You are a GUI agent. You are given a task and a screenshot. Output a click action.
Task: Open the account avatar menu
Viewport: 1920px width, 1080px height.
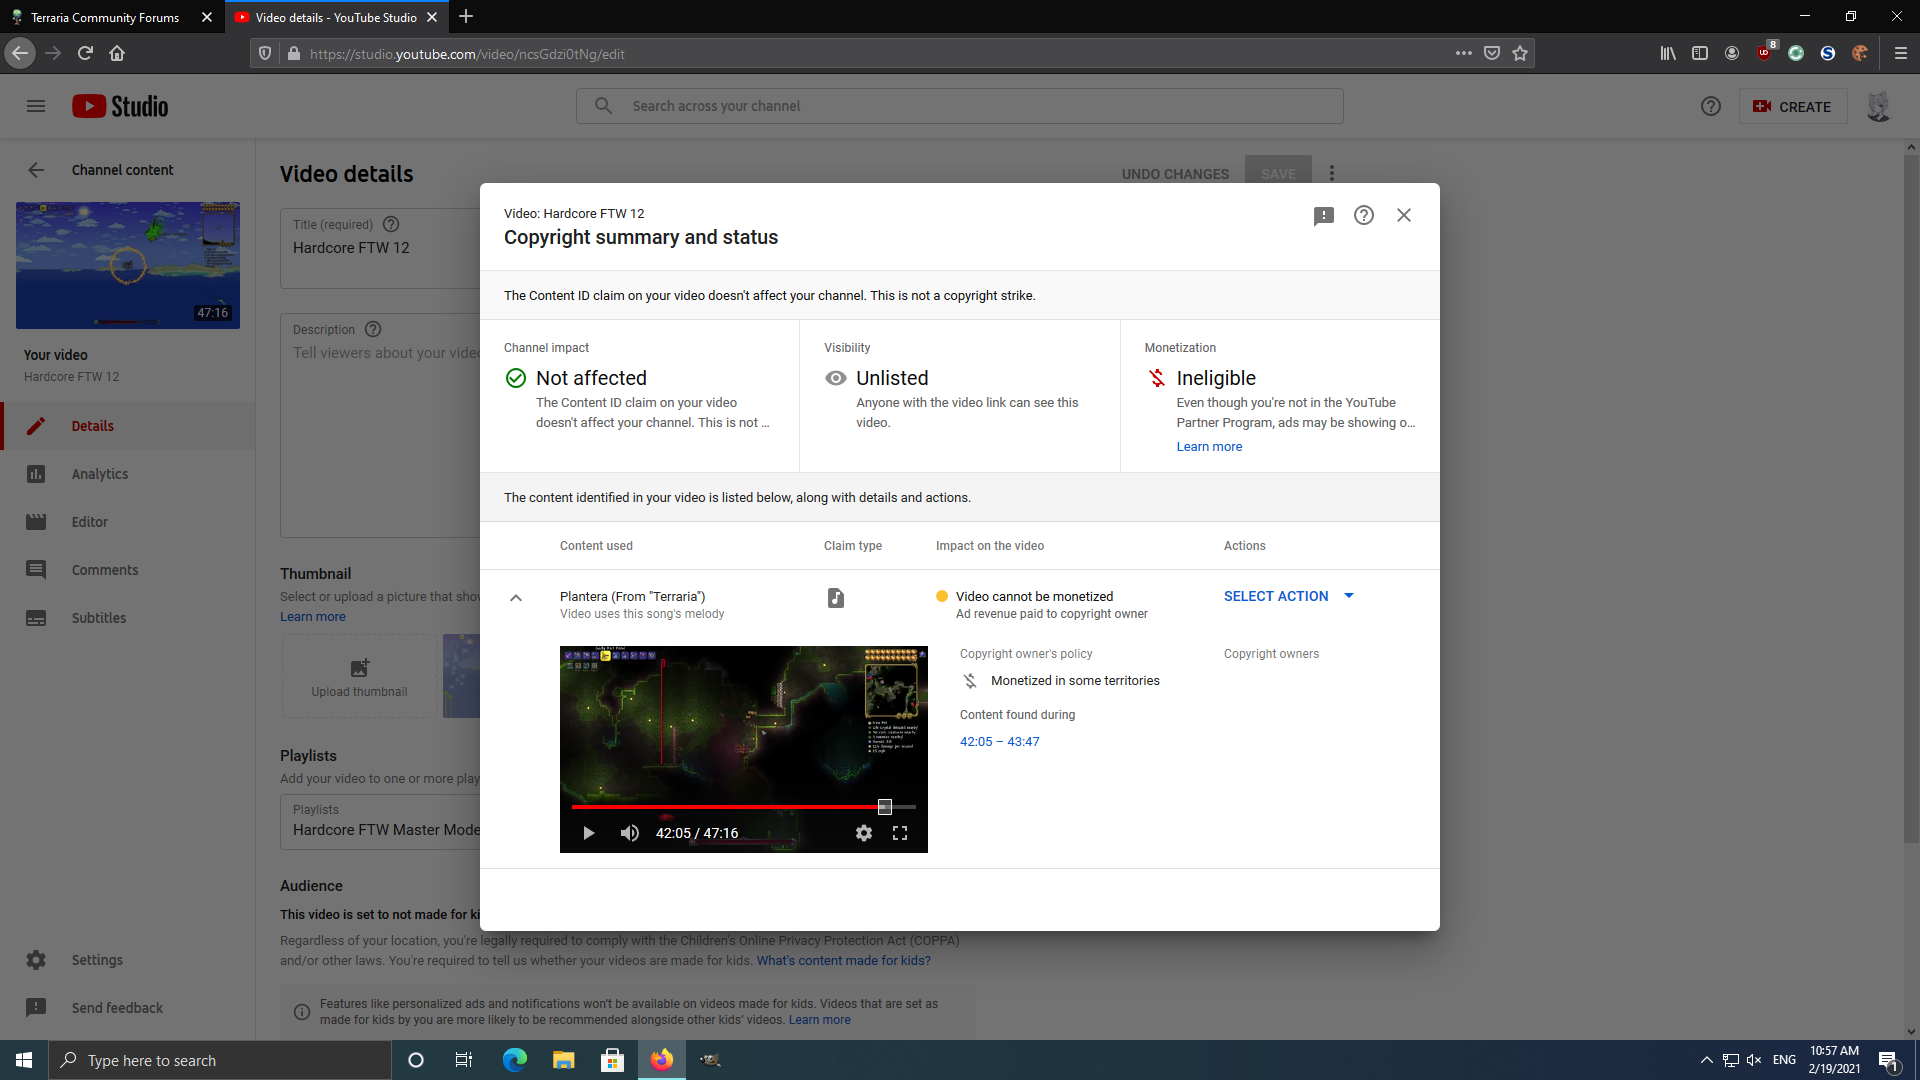point(1879,106)
